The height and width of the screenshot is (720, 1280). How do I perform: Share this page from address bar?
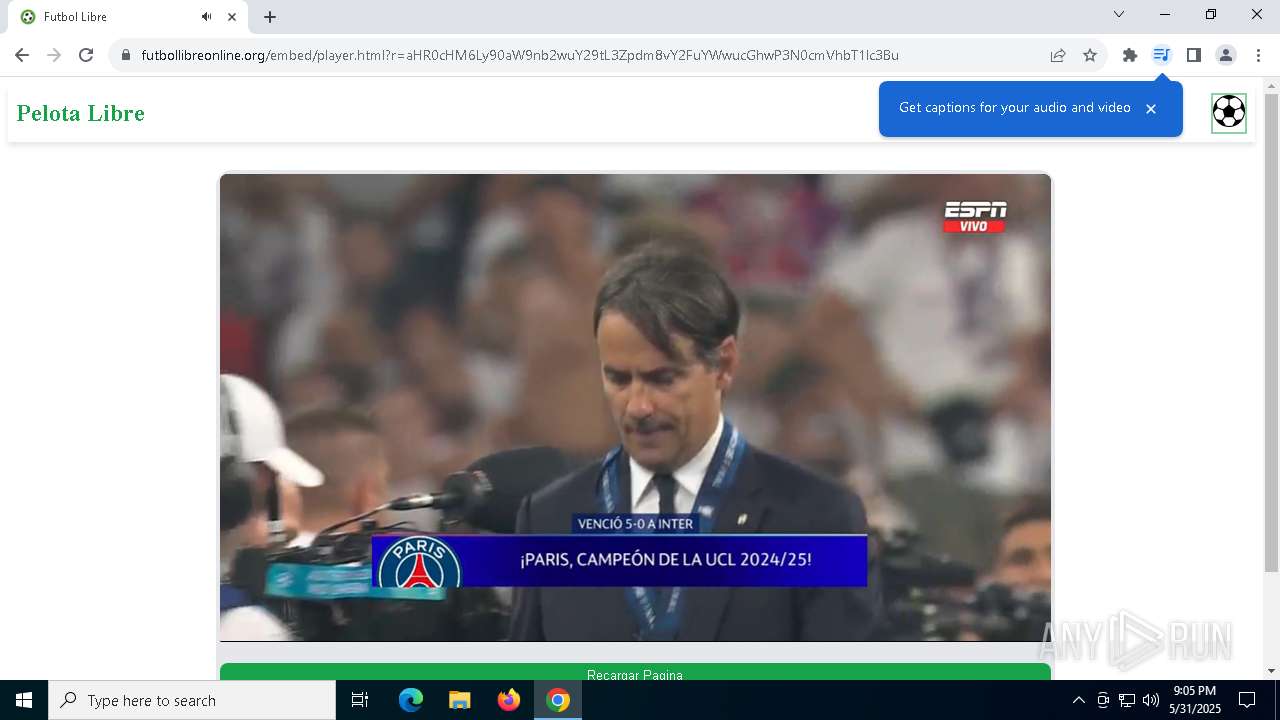point(1058,55)
